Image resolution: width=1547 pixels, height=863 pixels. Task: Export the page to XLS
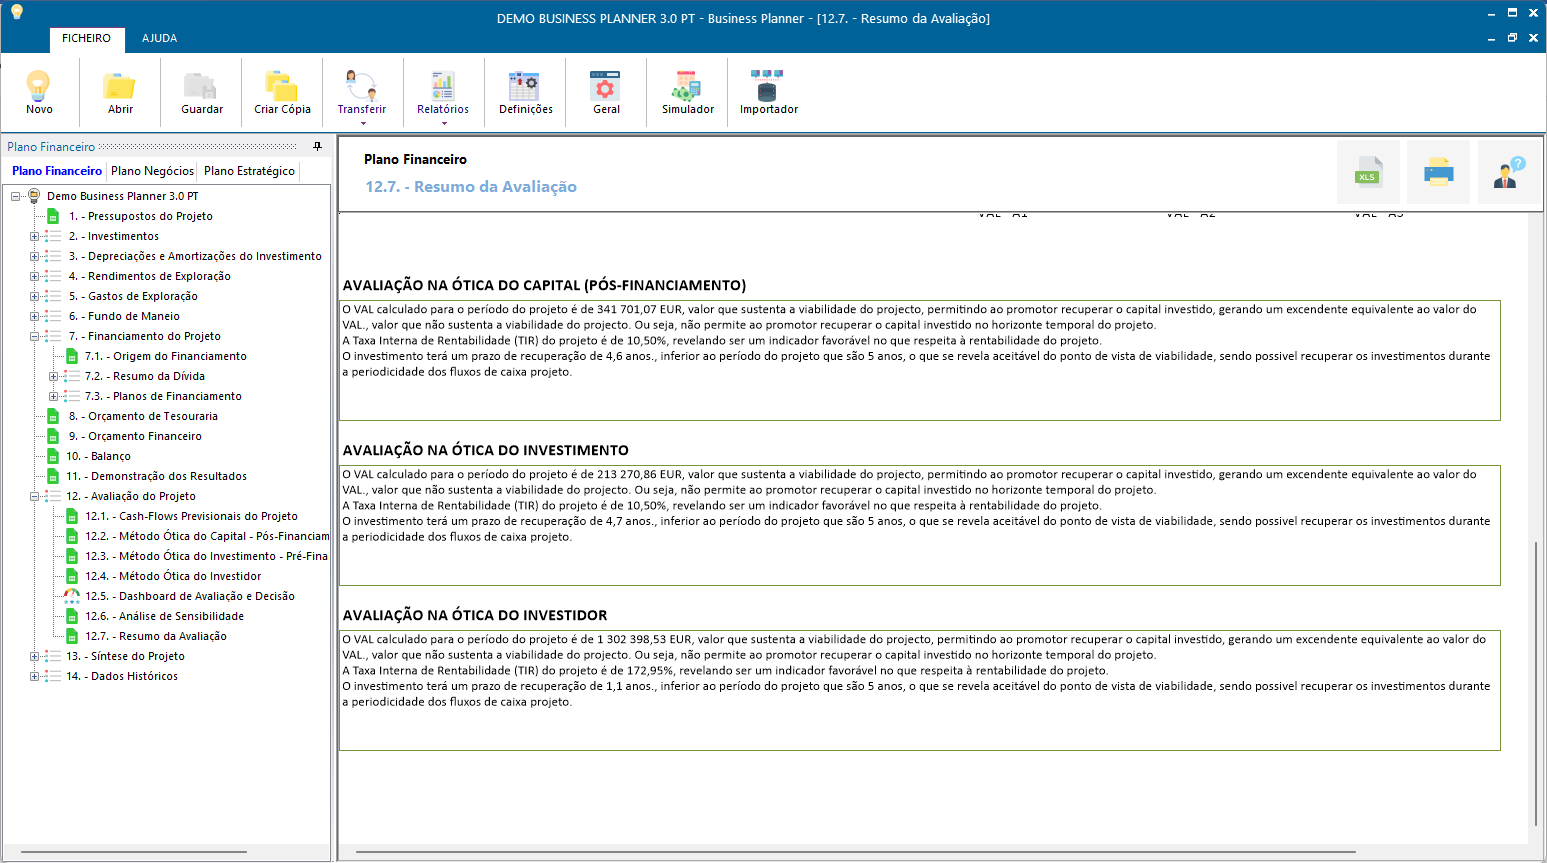[1368, 172]
